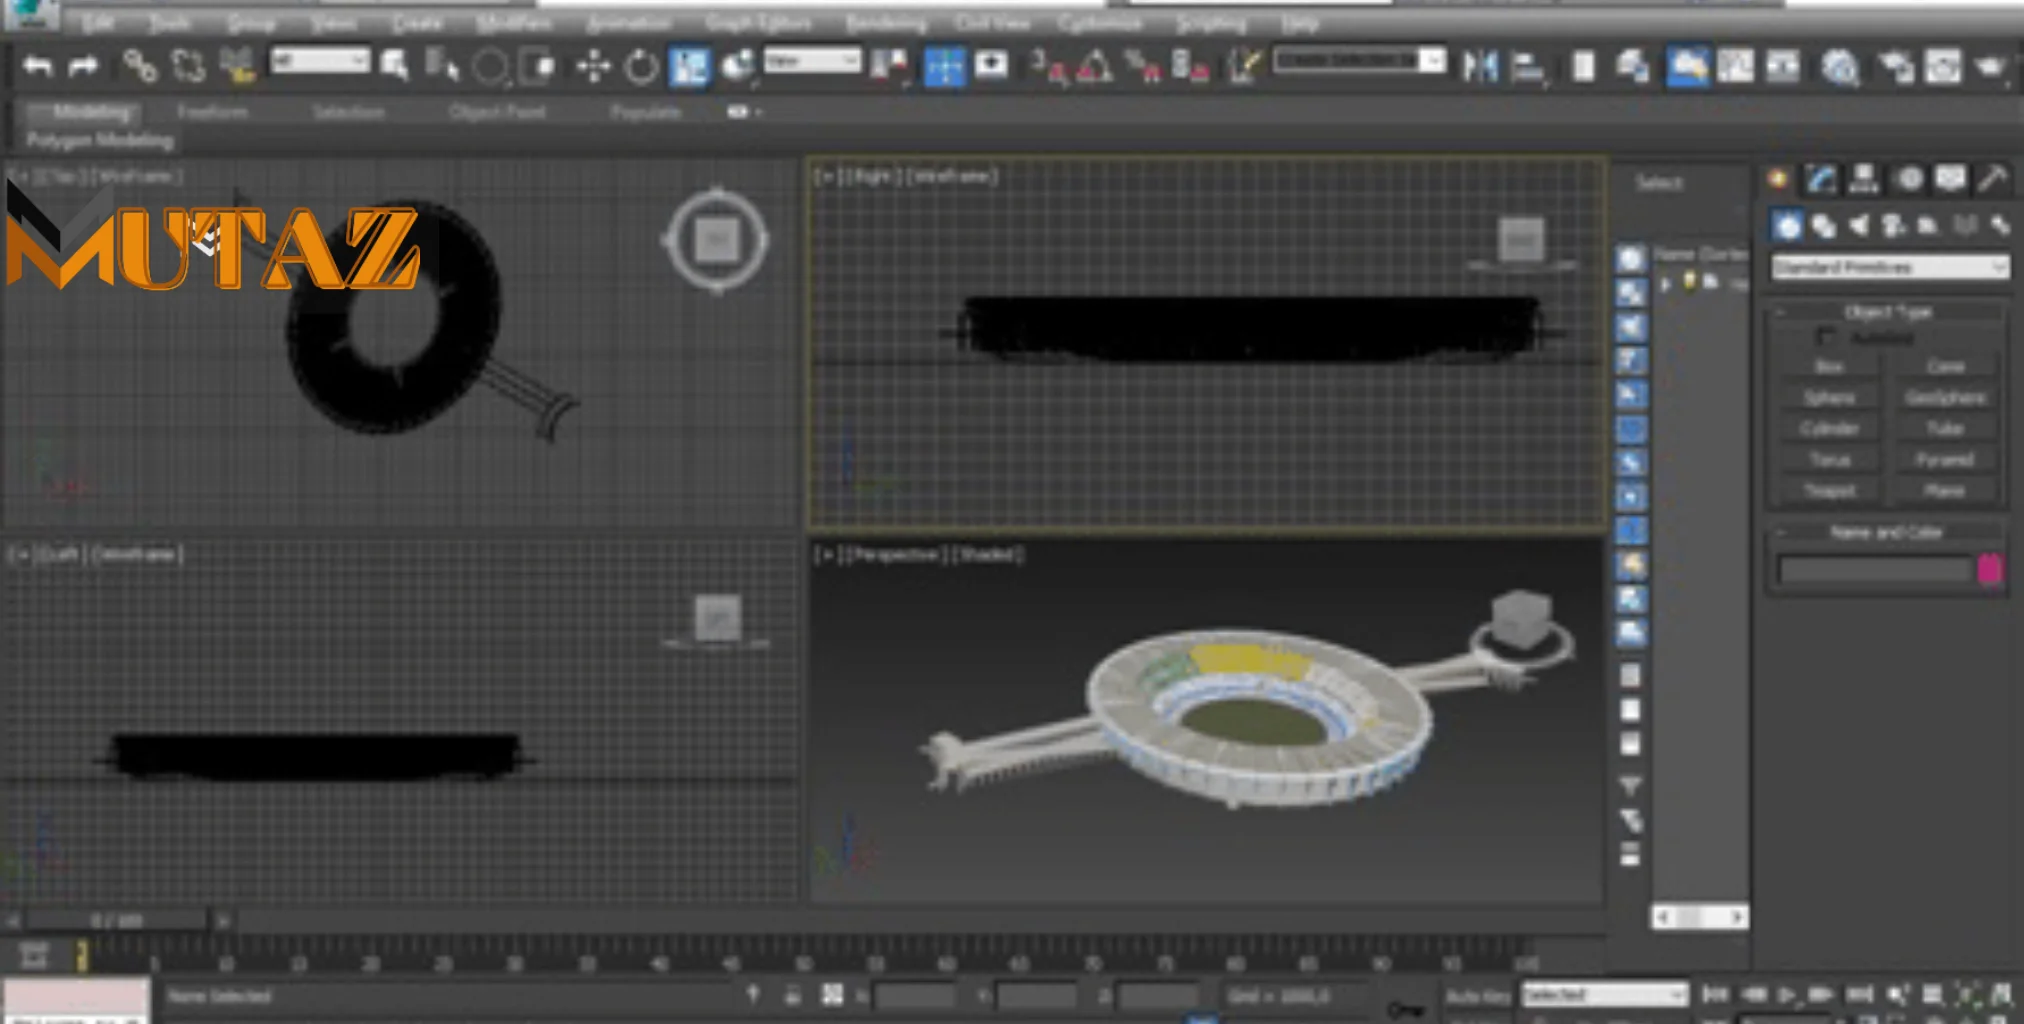Image resolution: width=2024 pixels, height=1024 pixels.
Task: Switch to the Motion command panel tab
Action: click(x=1909, y=179)
